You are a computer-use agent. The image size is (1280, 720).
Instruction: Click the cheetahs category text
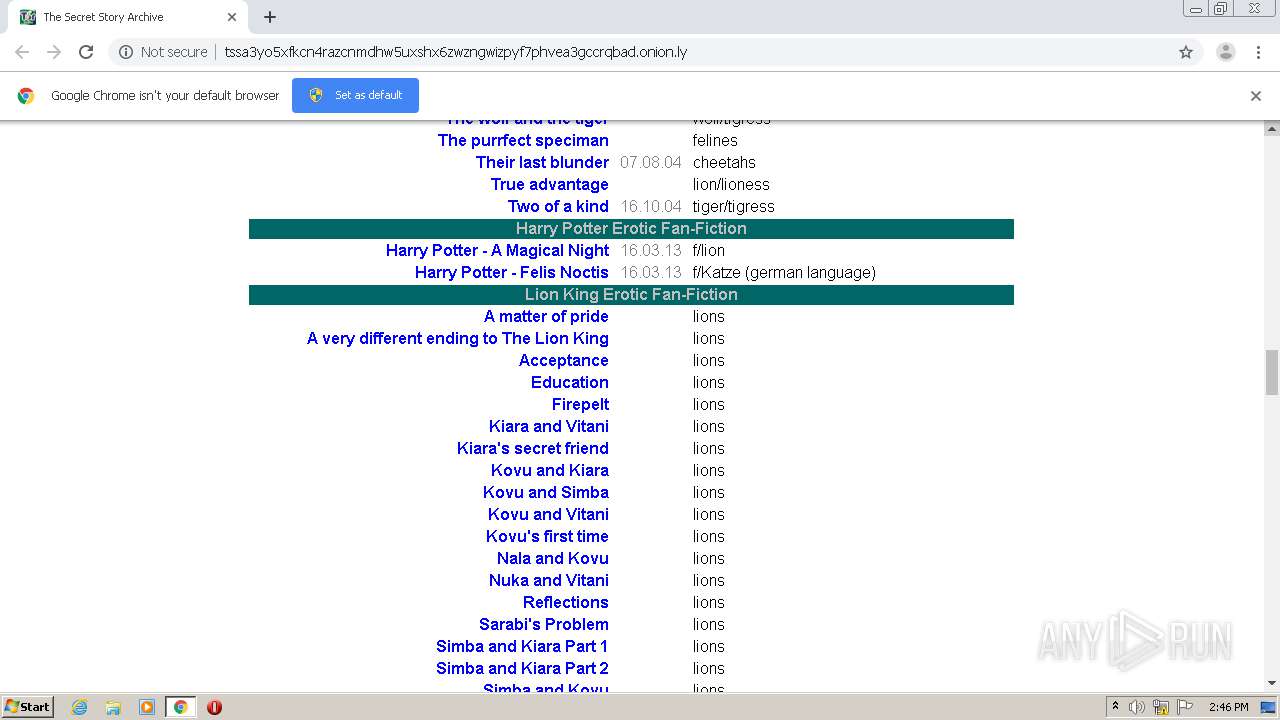724,162
